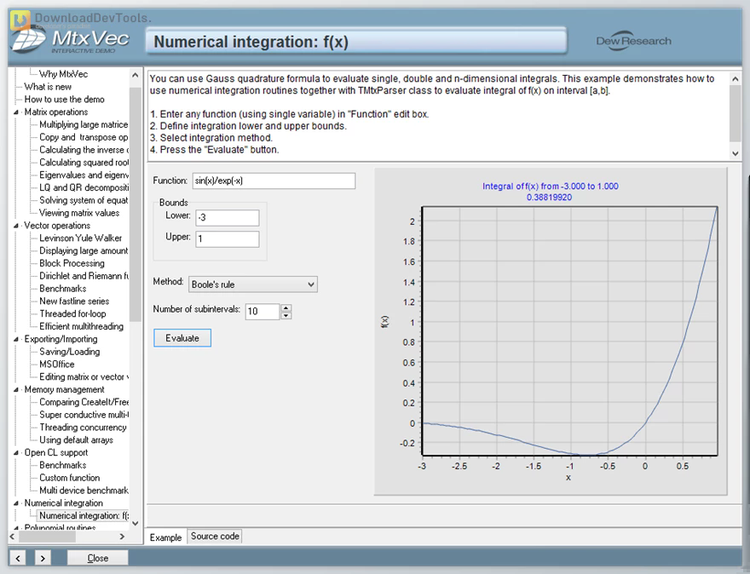Click the Dew Research logo
This screenshot has height=574, width=750.
click(x=633, y=41)
